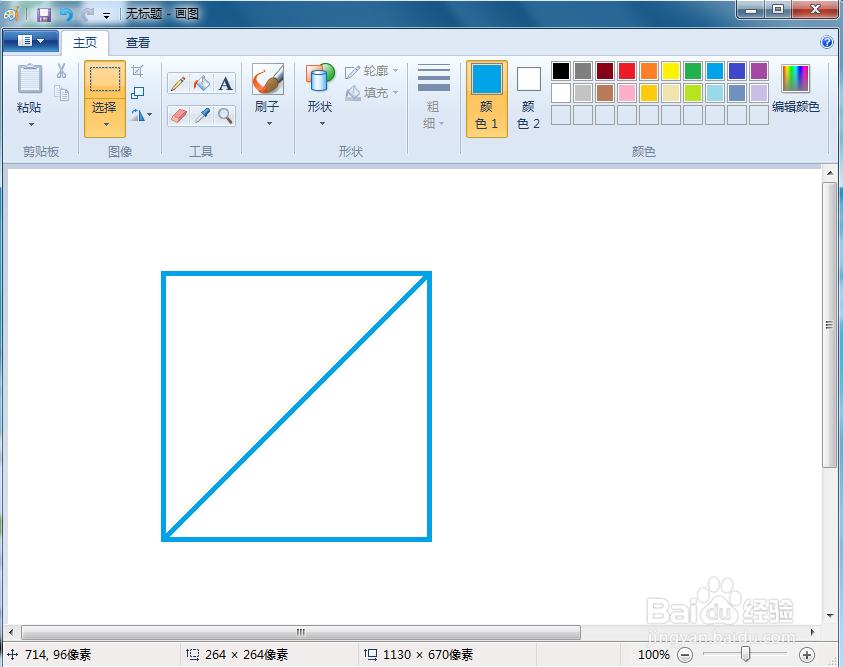Image resolution: width=843 pixels, height=667 pixels.
Task: Pick the black color swatch
Action: (561, 71)
